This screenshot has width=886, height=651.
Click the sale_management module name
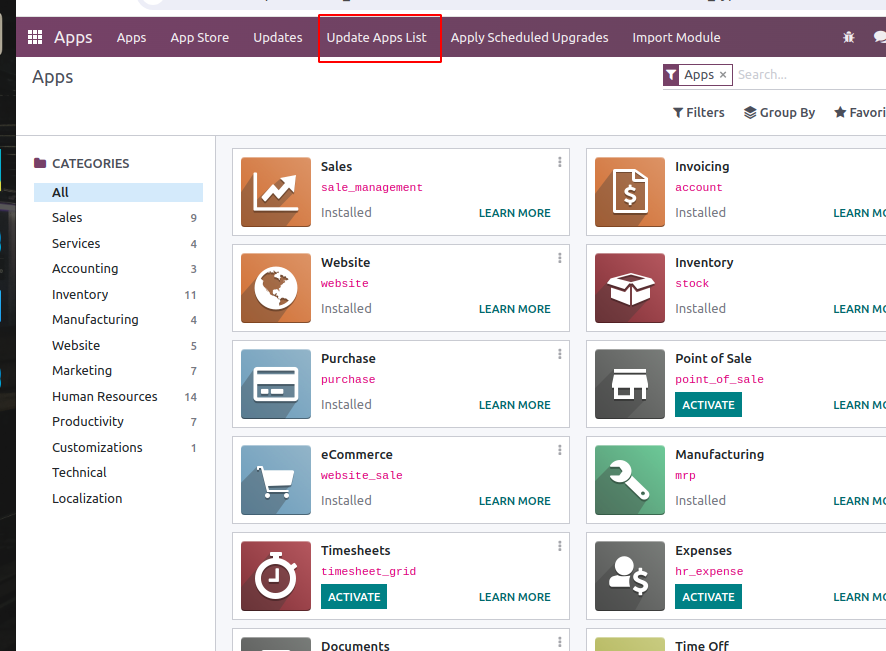[371, 187]
